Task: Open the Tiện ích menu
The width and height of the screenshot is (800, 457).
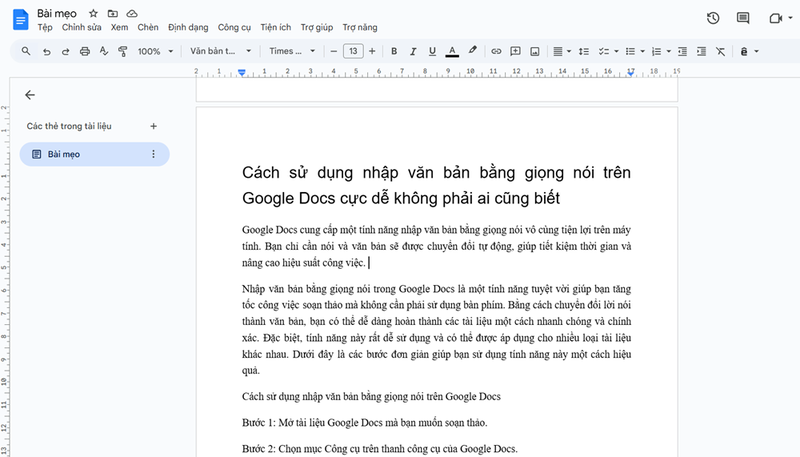Action: 276,27
